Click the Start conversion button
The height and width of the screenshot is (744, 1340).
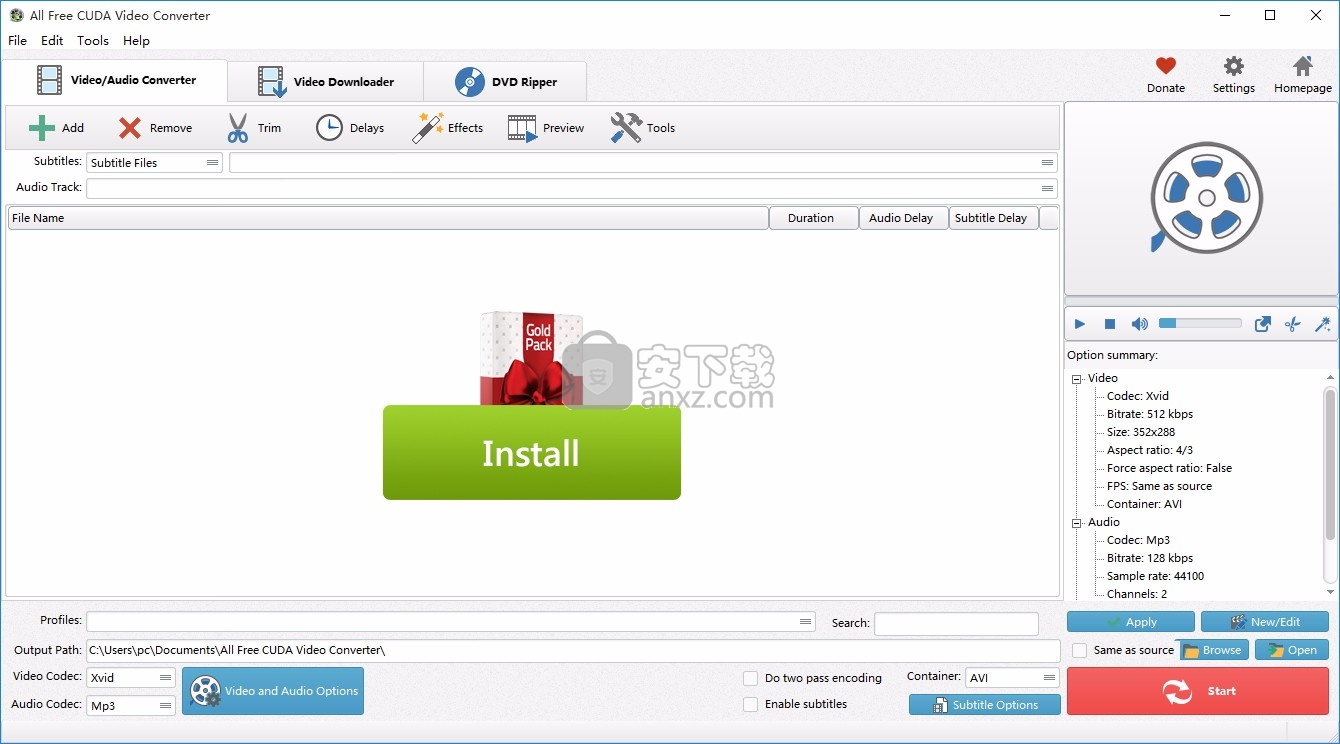(x=1198, y=691)
